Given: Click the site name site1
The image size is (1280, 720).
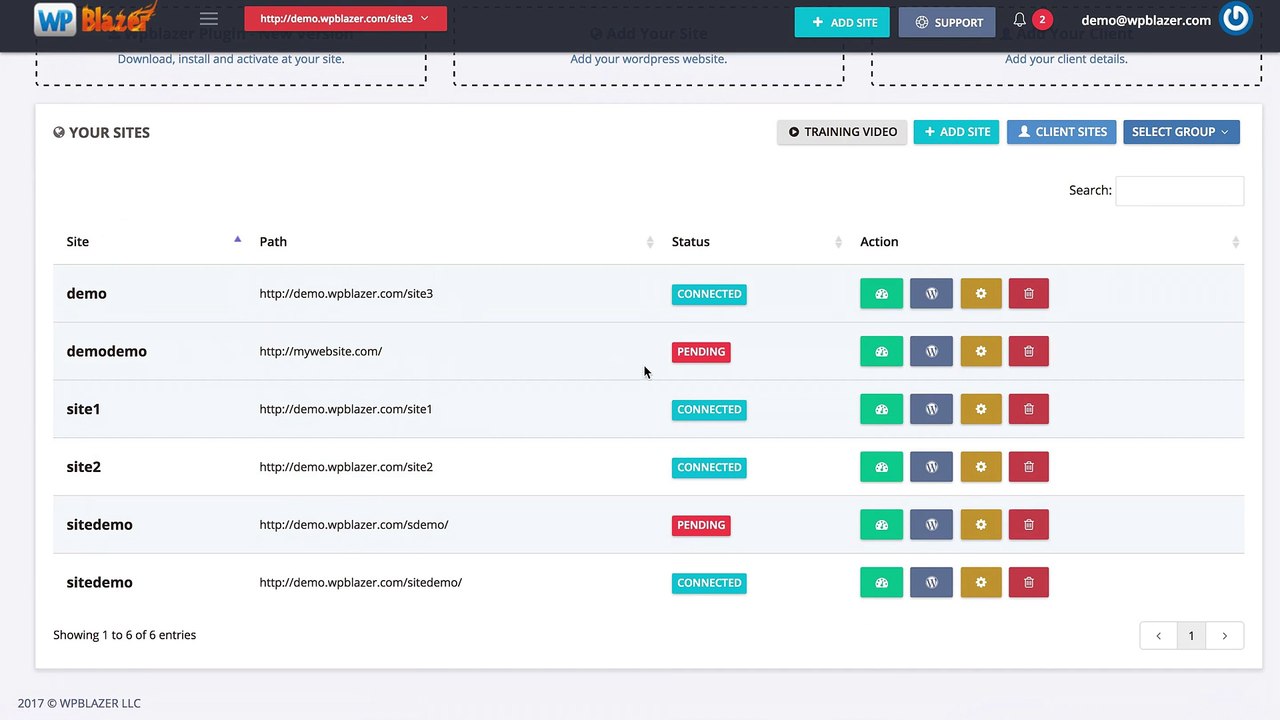Looking at the screenshot, I should [83, 409].
